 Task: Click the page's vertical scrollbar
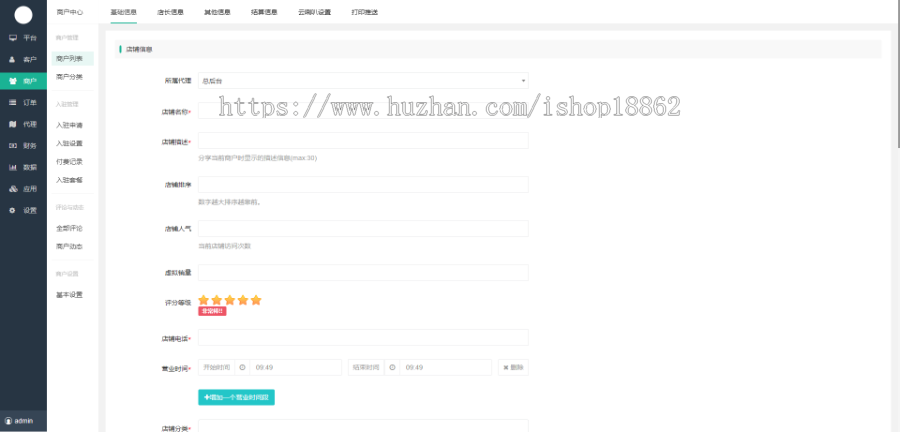897,75
